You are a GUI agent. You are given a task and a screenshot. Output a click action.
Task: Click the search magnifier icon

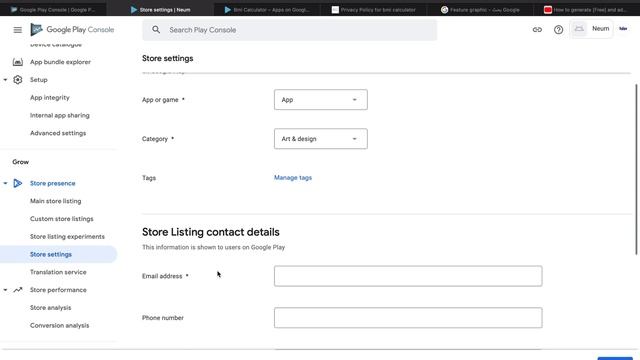coord(156,29)
